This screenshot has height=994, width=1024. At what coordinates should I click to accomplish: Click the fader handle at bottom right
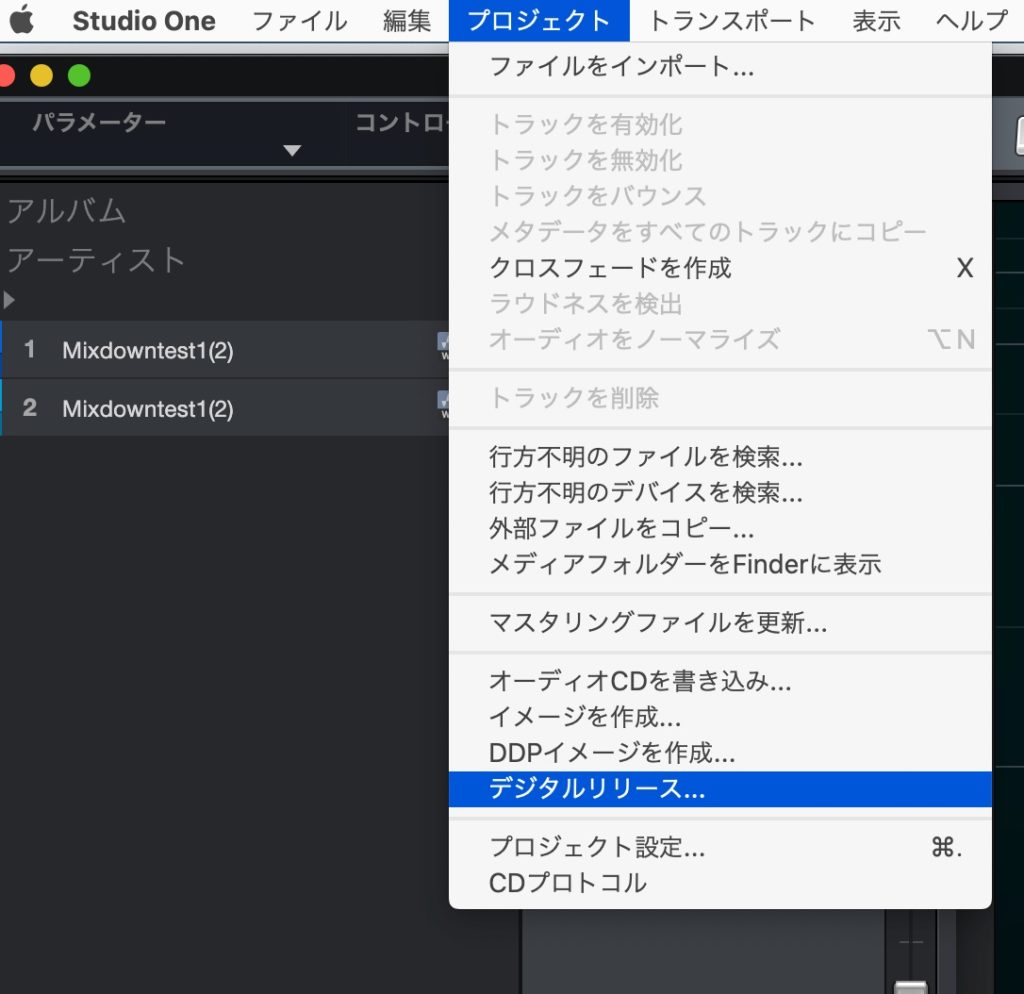910,987
